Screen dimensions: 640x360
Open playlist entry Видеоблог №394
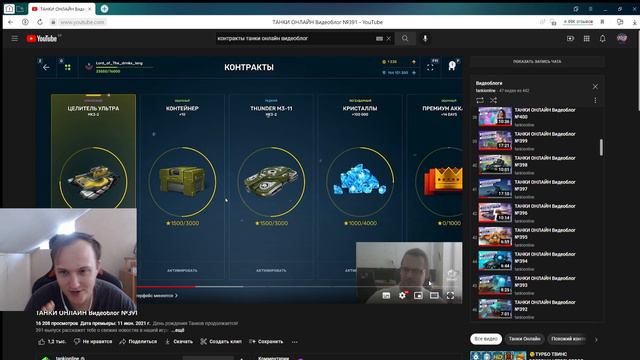click(x=535, y=261)
